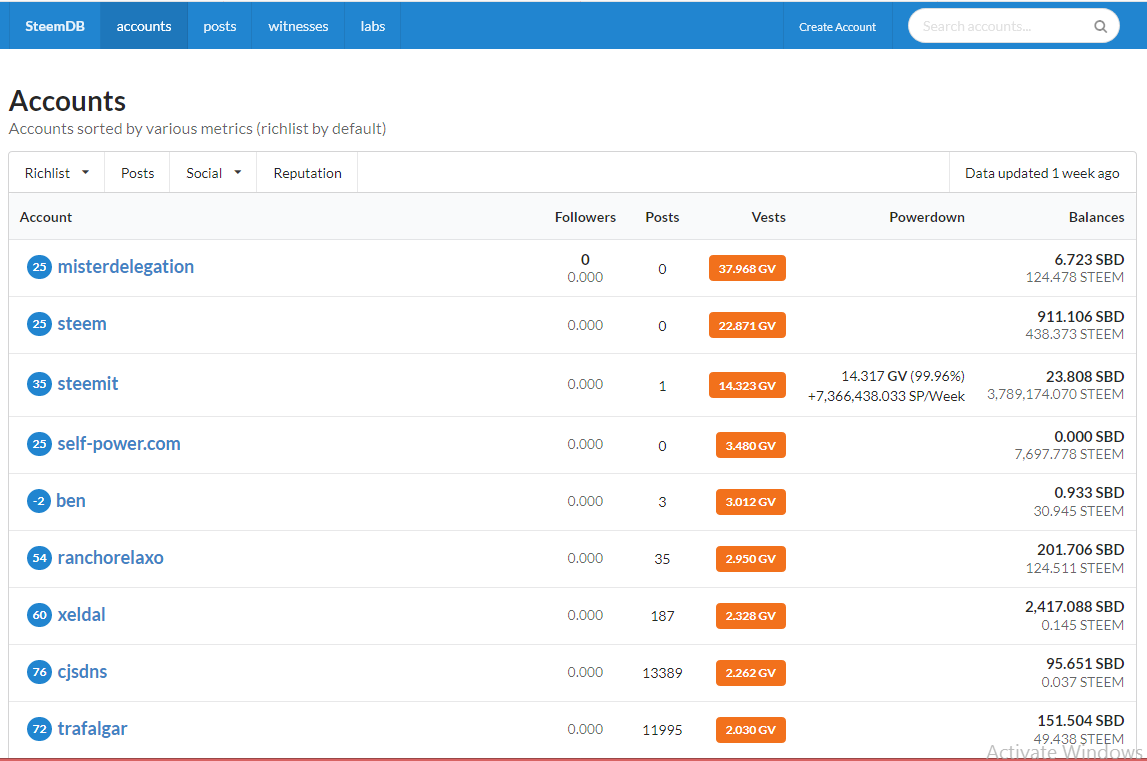Click the Accounts page heading
The height and width of the screenshot is (761, 1147).
coord(67,101)
